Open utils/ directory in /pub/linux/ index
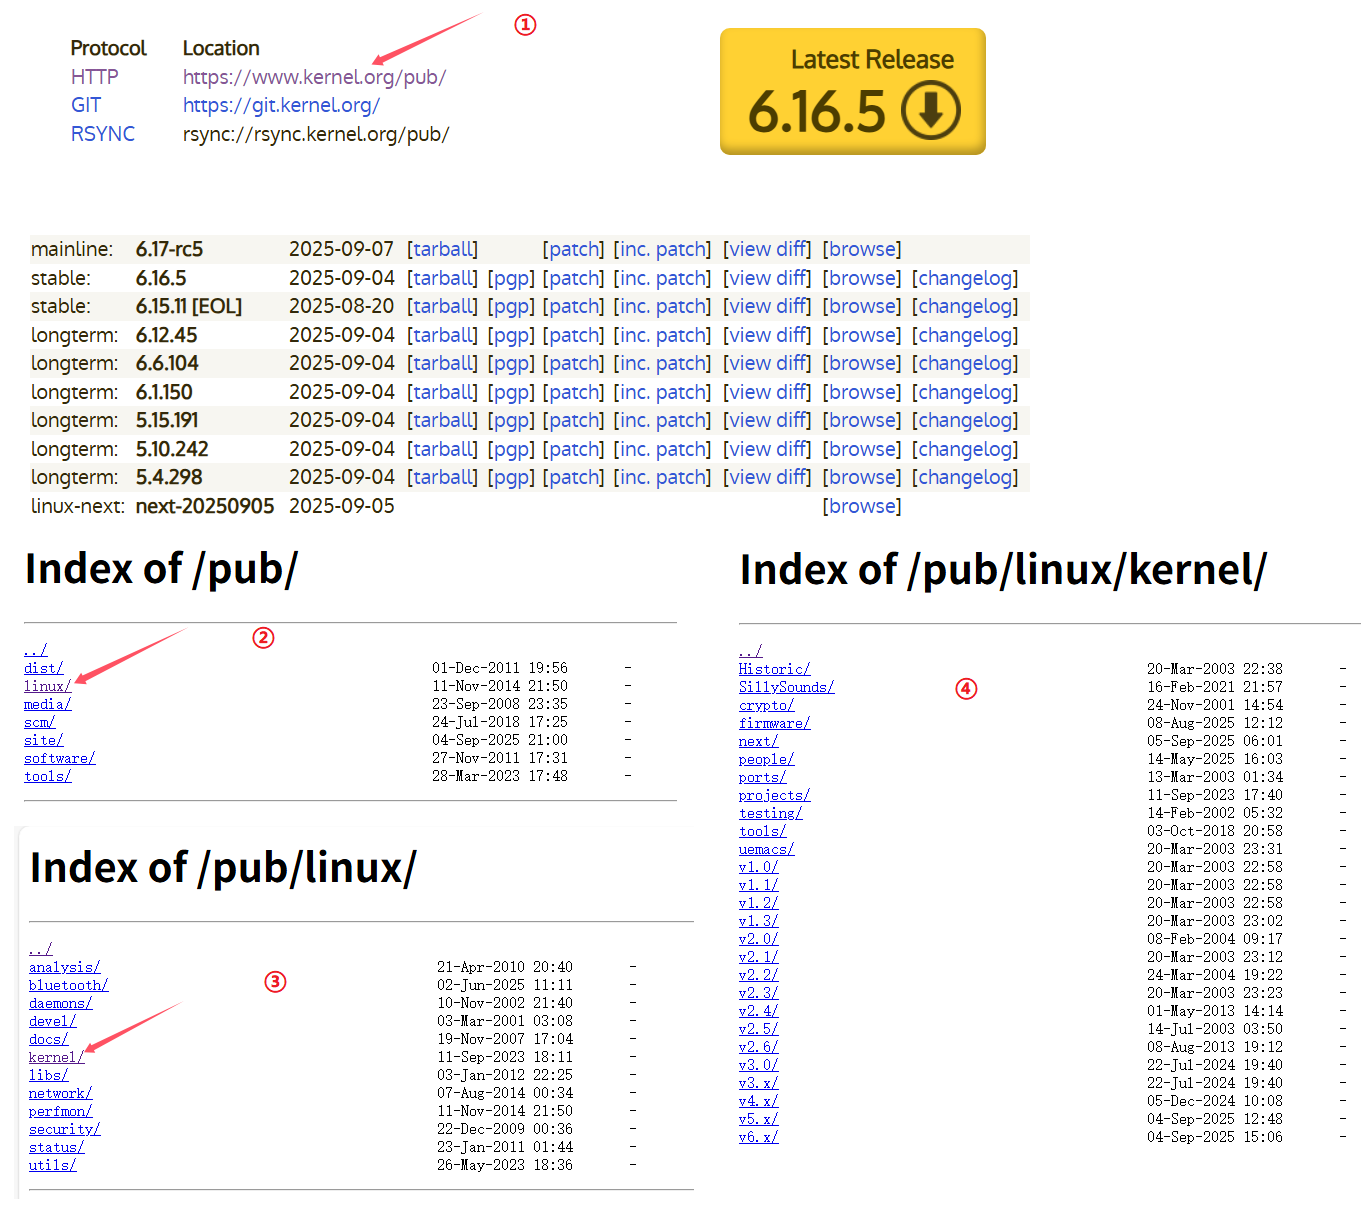Viewport: 1361px width, 1212px height. click(x=52, y=1165)
